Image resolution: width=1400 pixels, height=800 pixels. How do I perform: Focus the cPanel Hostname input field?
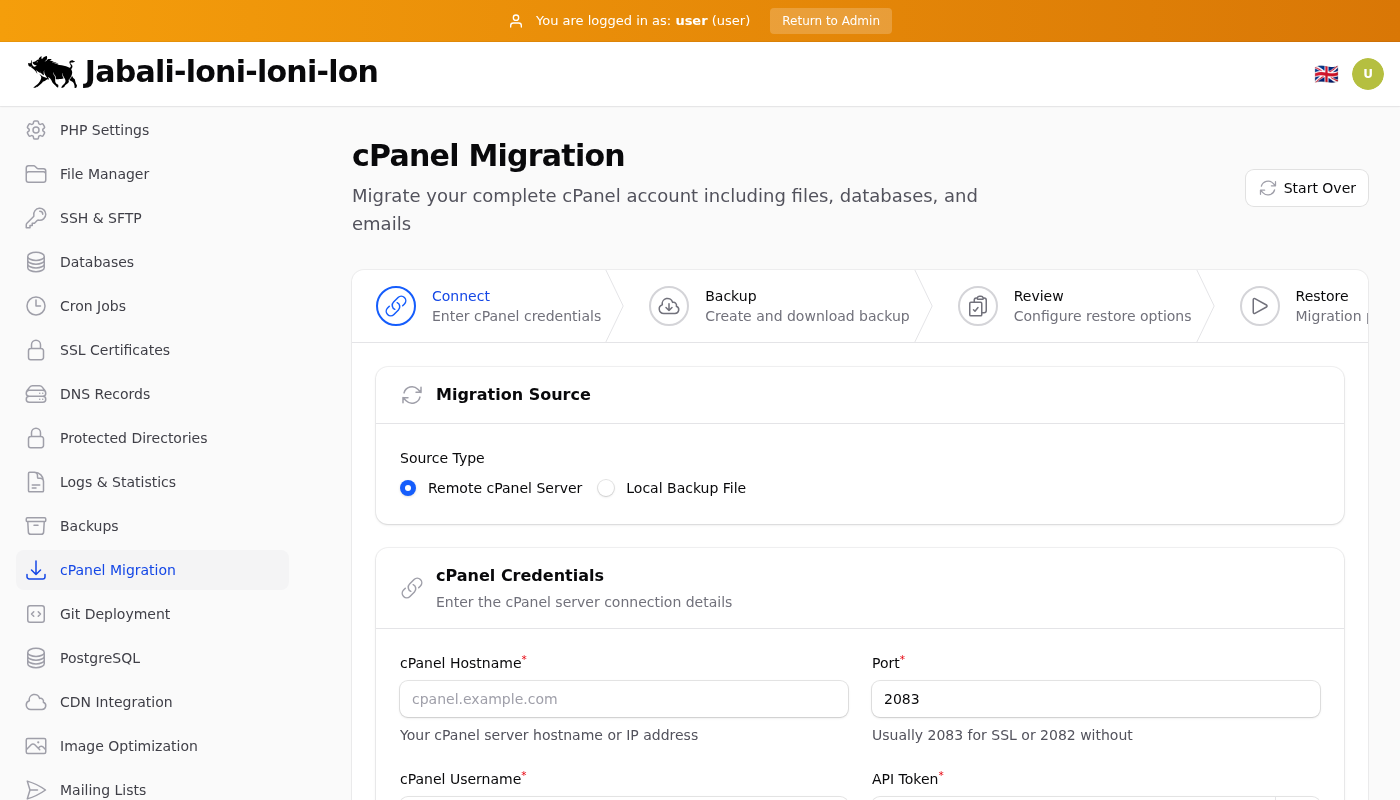(624, 699)
